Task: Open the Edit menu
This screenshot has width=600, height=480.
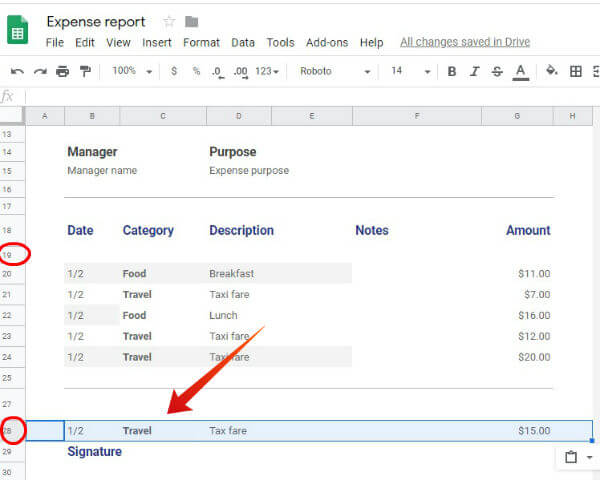Action: click(x=85, y=42)
